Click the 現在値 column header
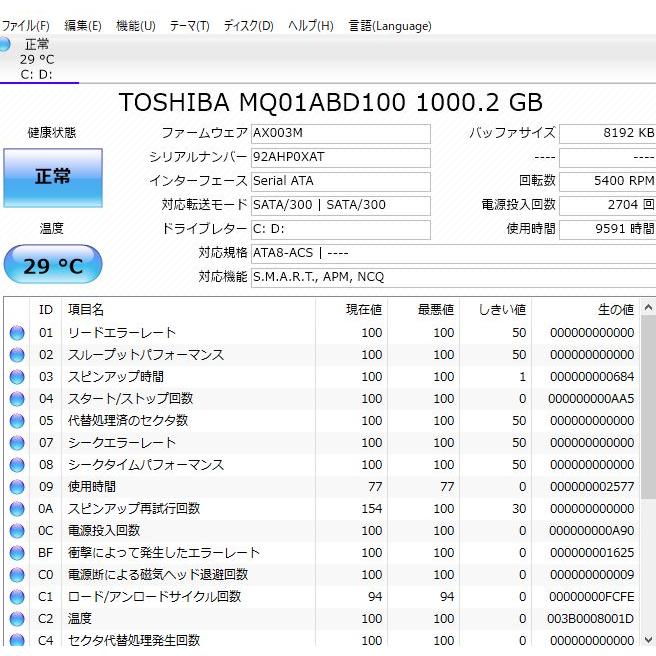 click(x=351, y=310)
